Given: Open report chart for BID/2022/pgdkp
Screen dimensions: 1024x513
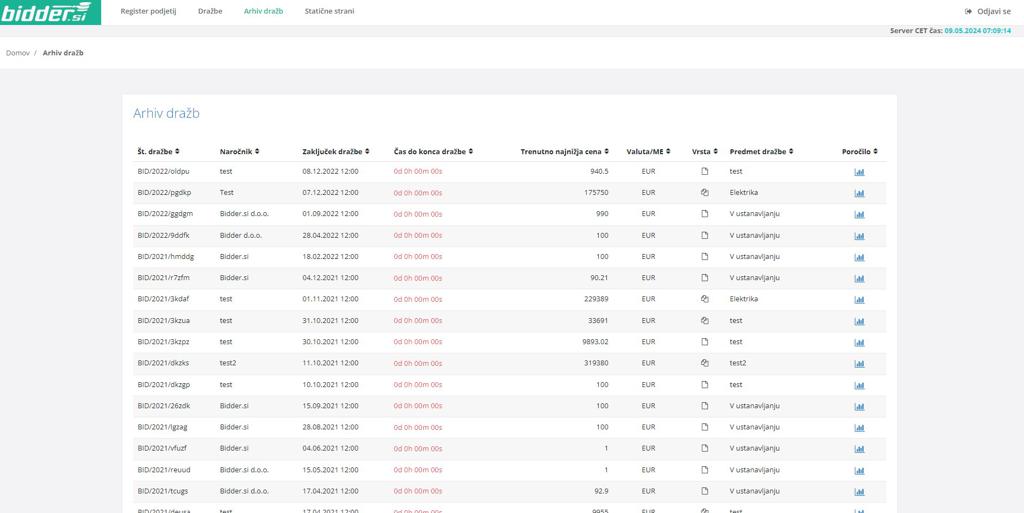Looking at the screenshot, I should (859, 193).
